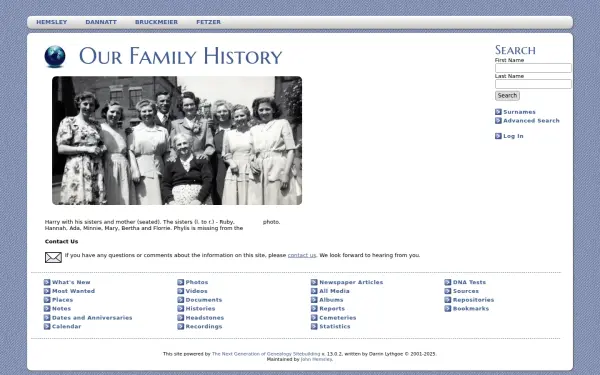Open What's New link
Screen dimensions: 600x375
[71, 282]
